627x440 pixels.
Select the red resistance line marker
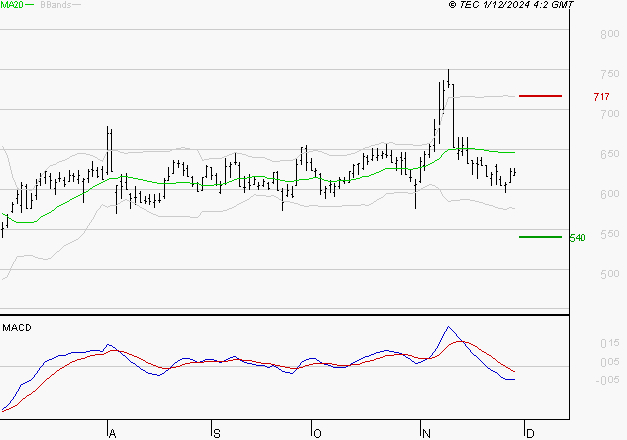pos(540,96)
